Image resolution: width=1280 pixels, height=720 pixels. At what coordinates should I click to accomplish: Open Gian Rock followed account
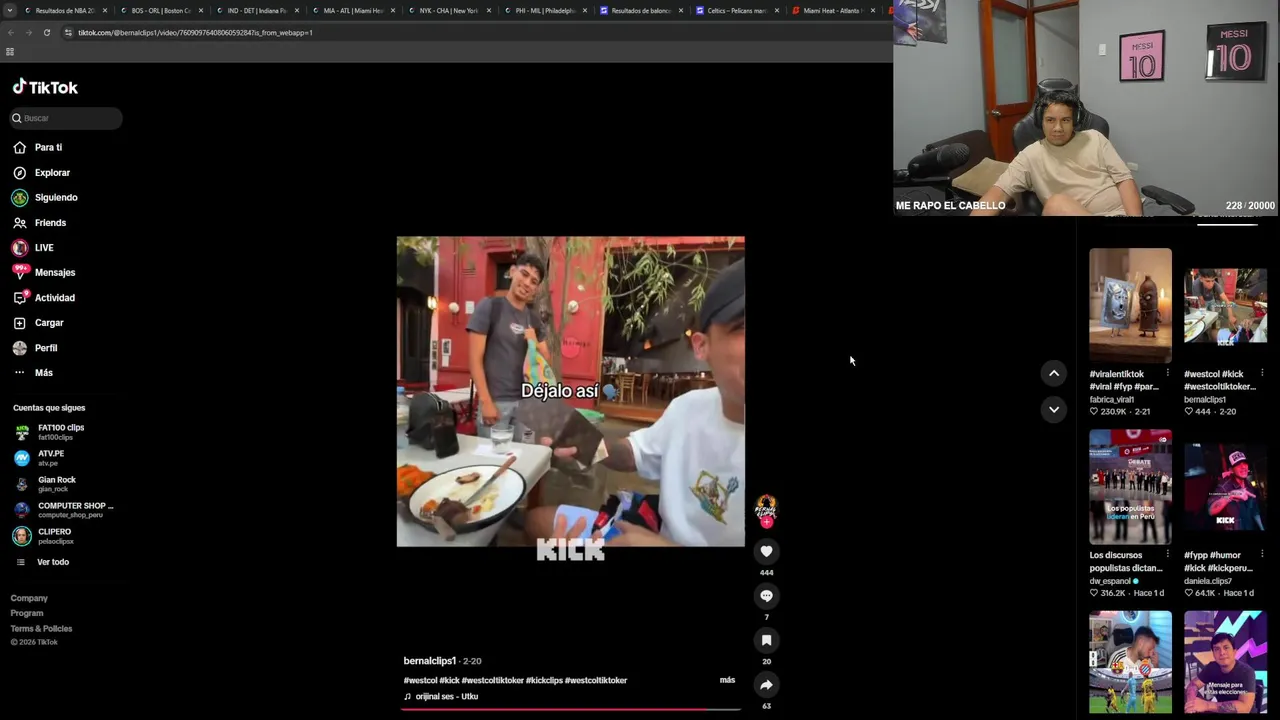click(56, 484)
